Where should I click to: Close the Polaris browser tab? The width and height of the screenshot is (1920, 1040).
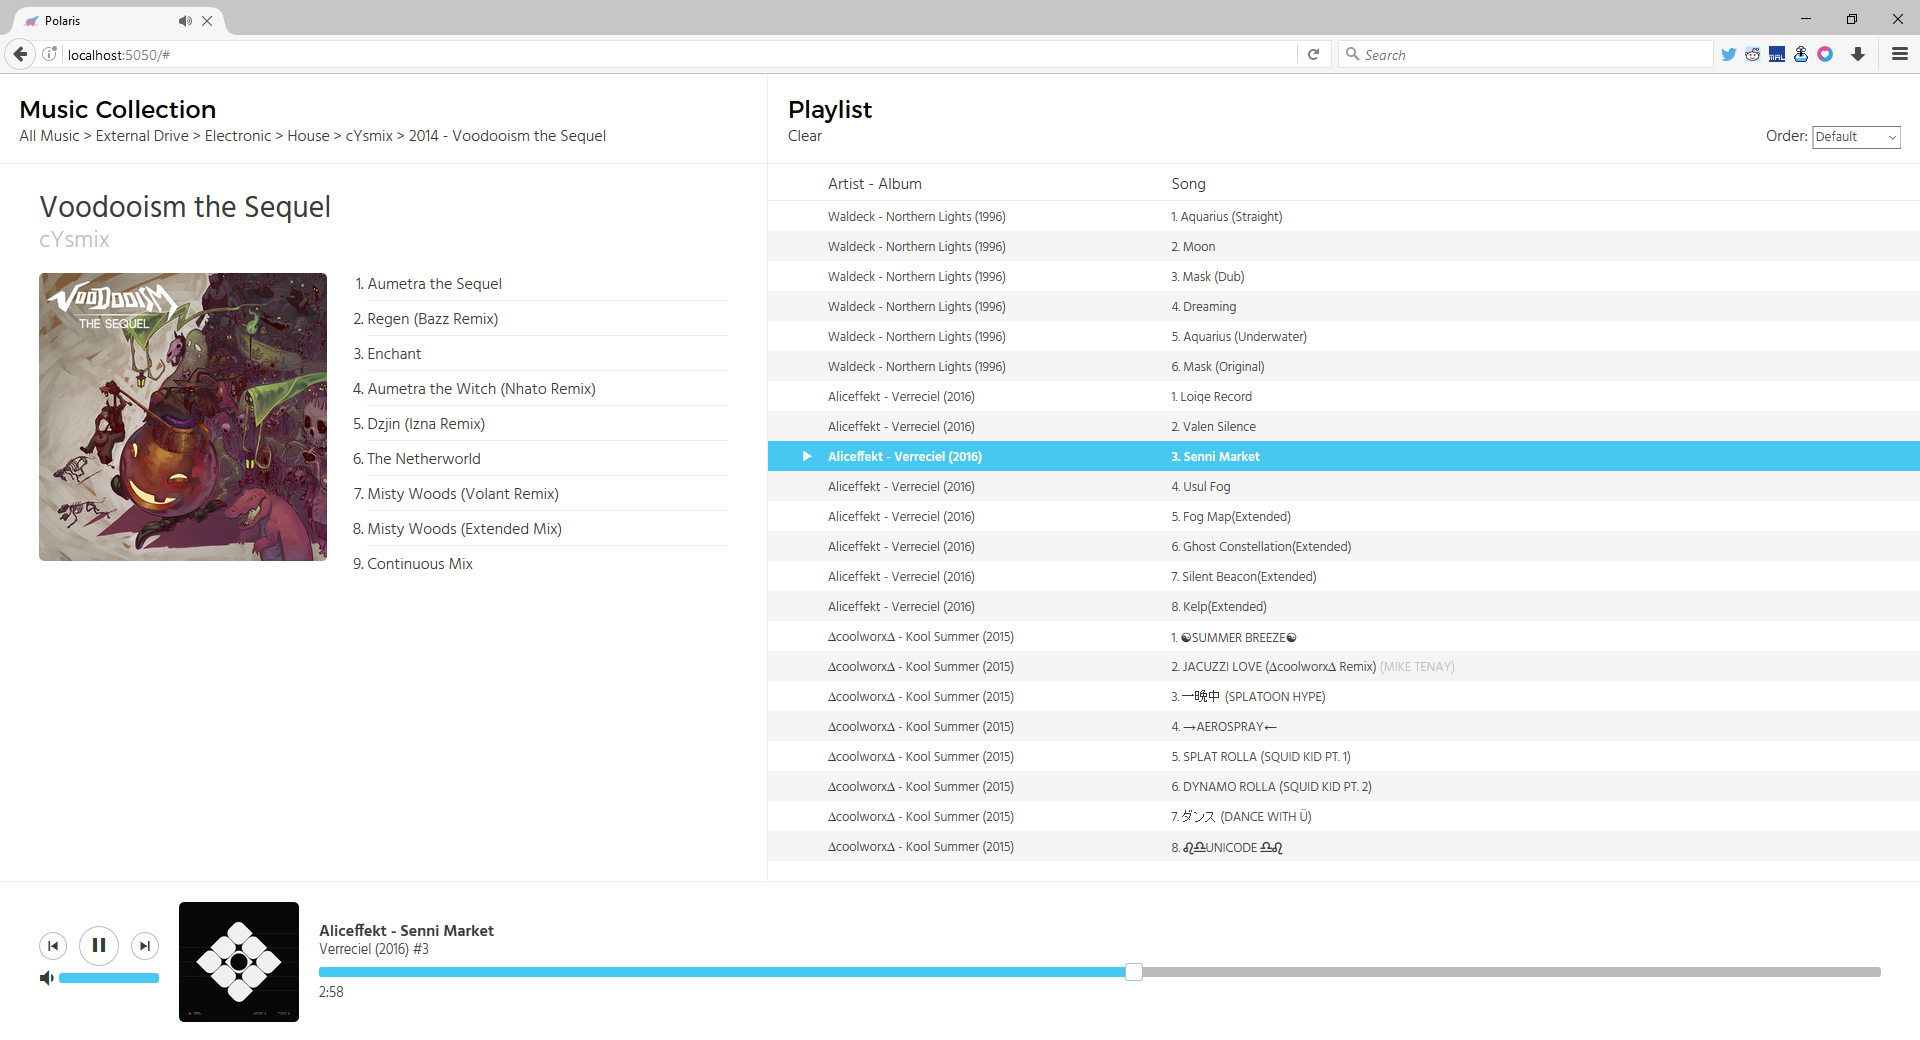[x=207, y=20]
